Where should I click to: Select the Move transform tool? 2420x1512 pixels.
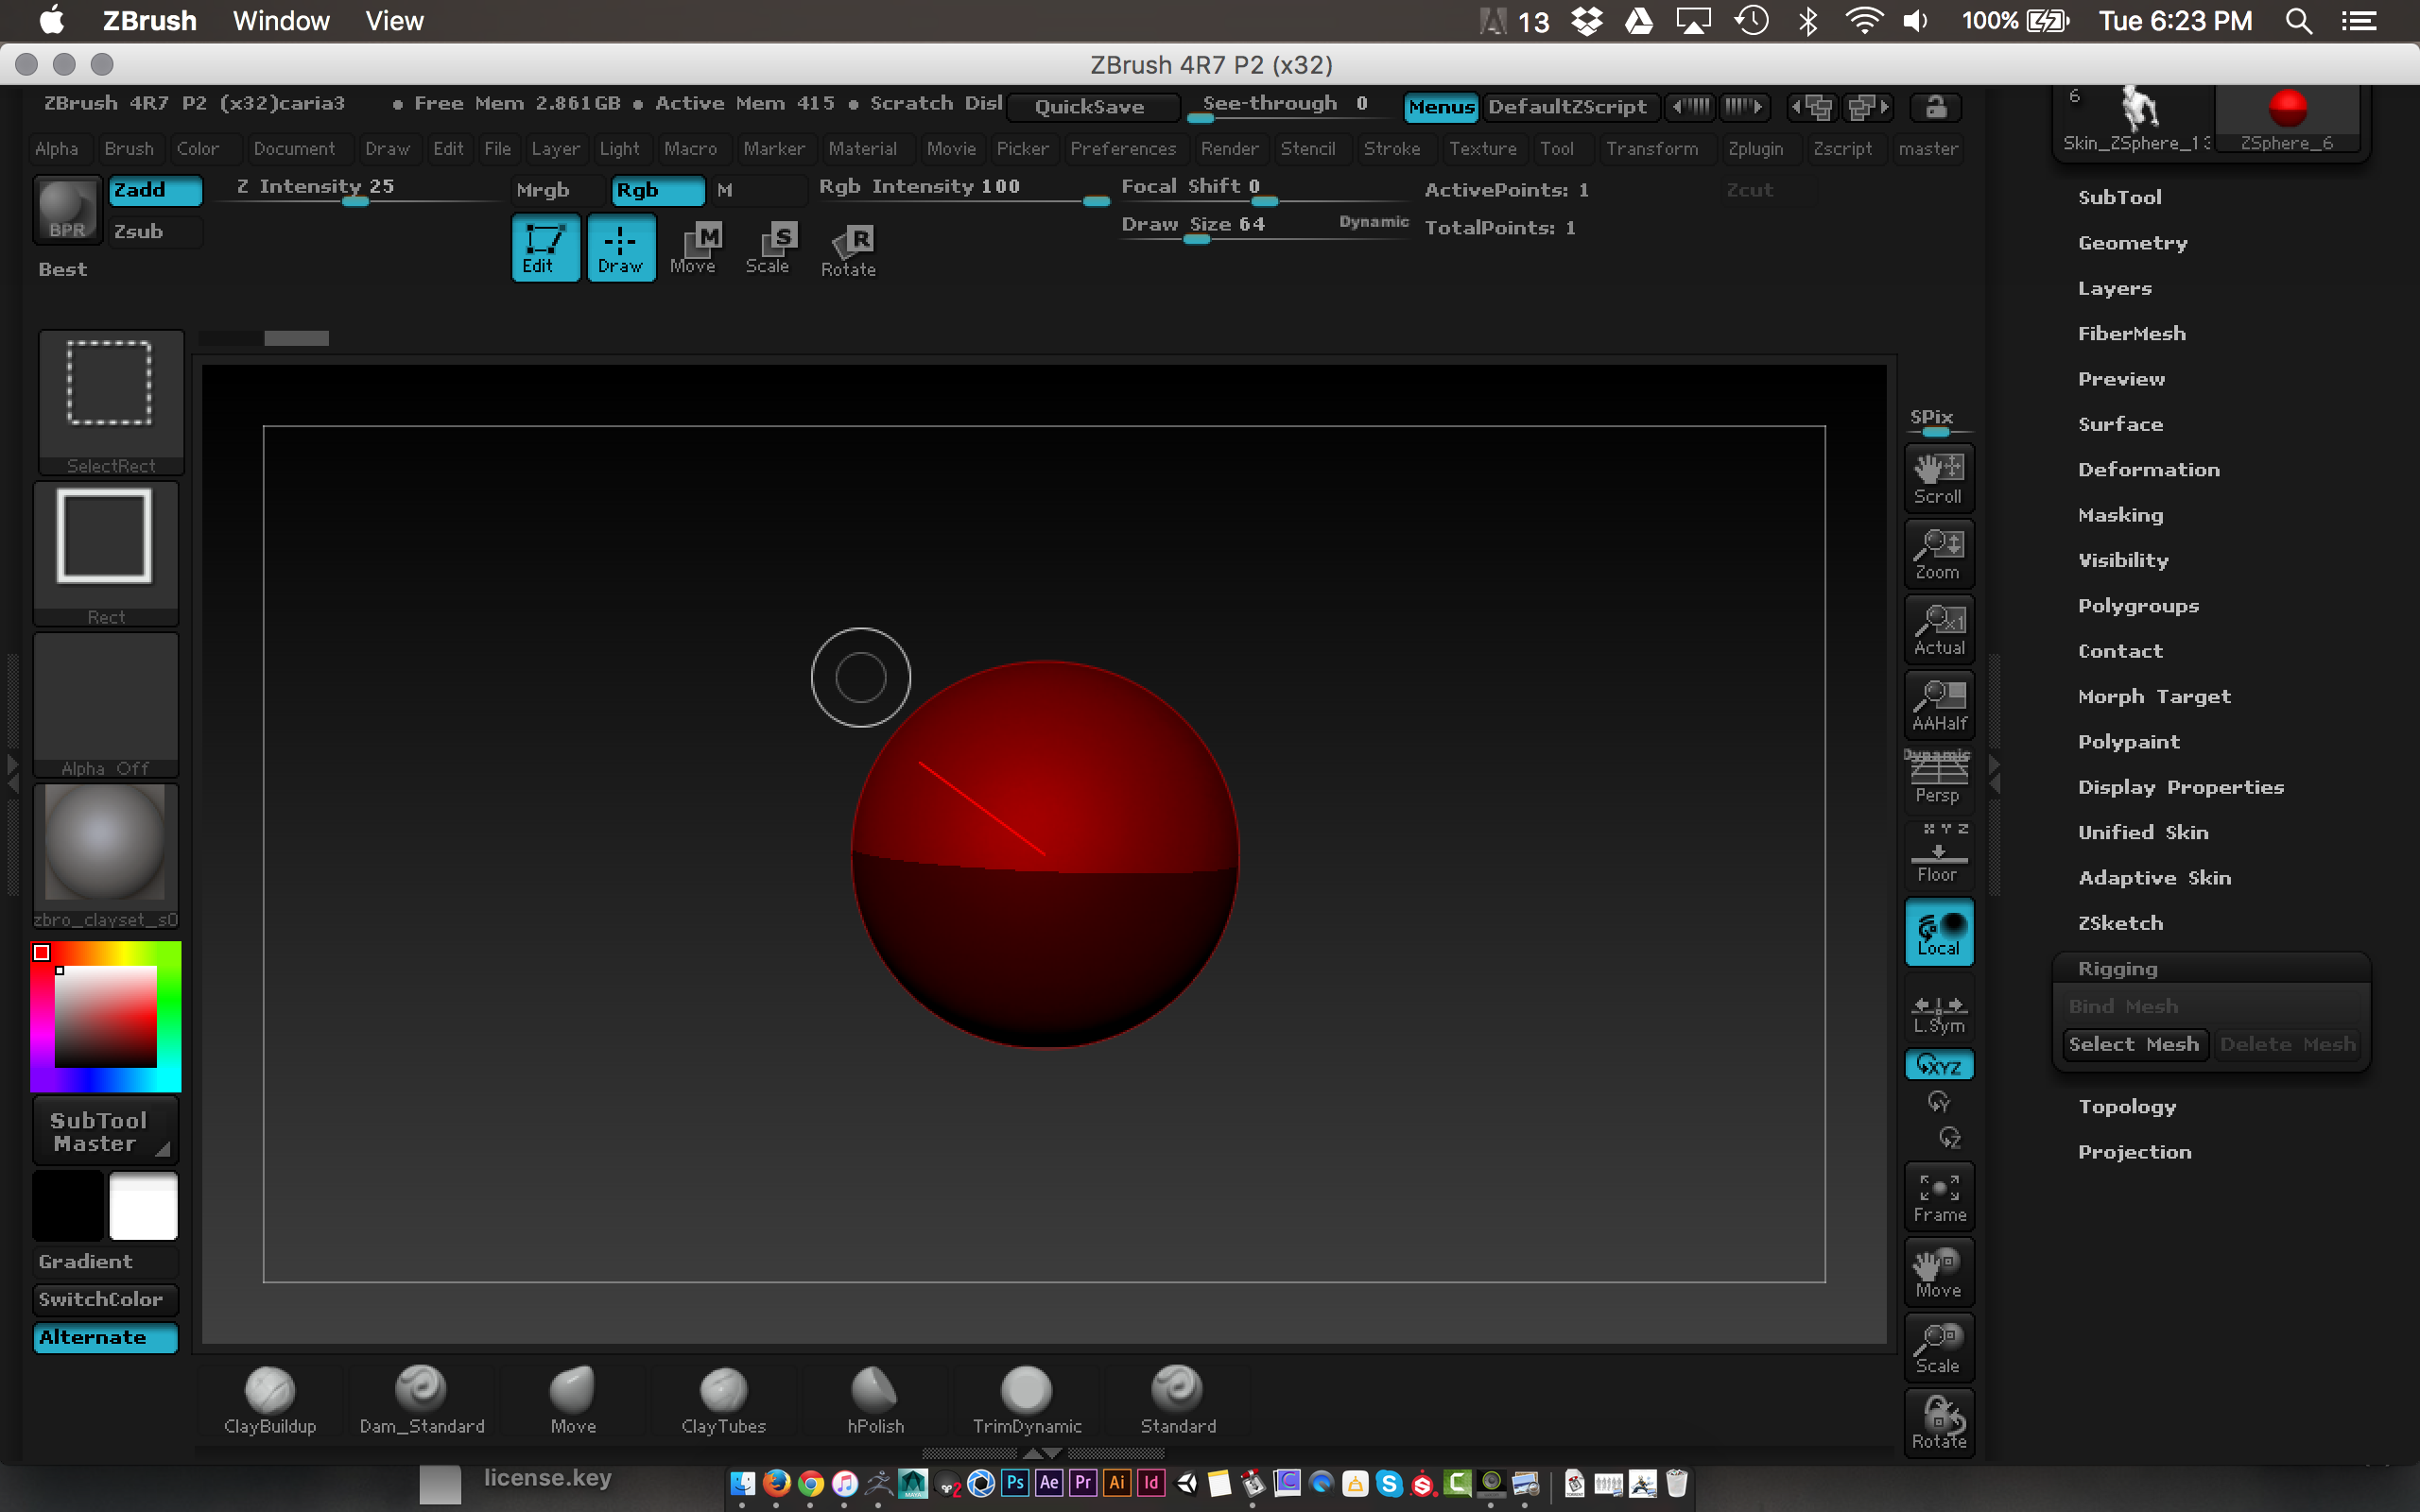[694, 248]
